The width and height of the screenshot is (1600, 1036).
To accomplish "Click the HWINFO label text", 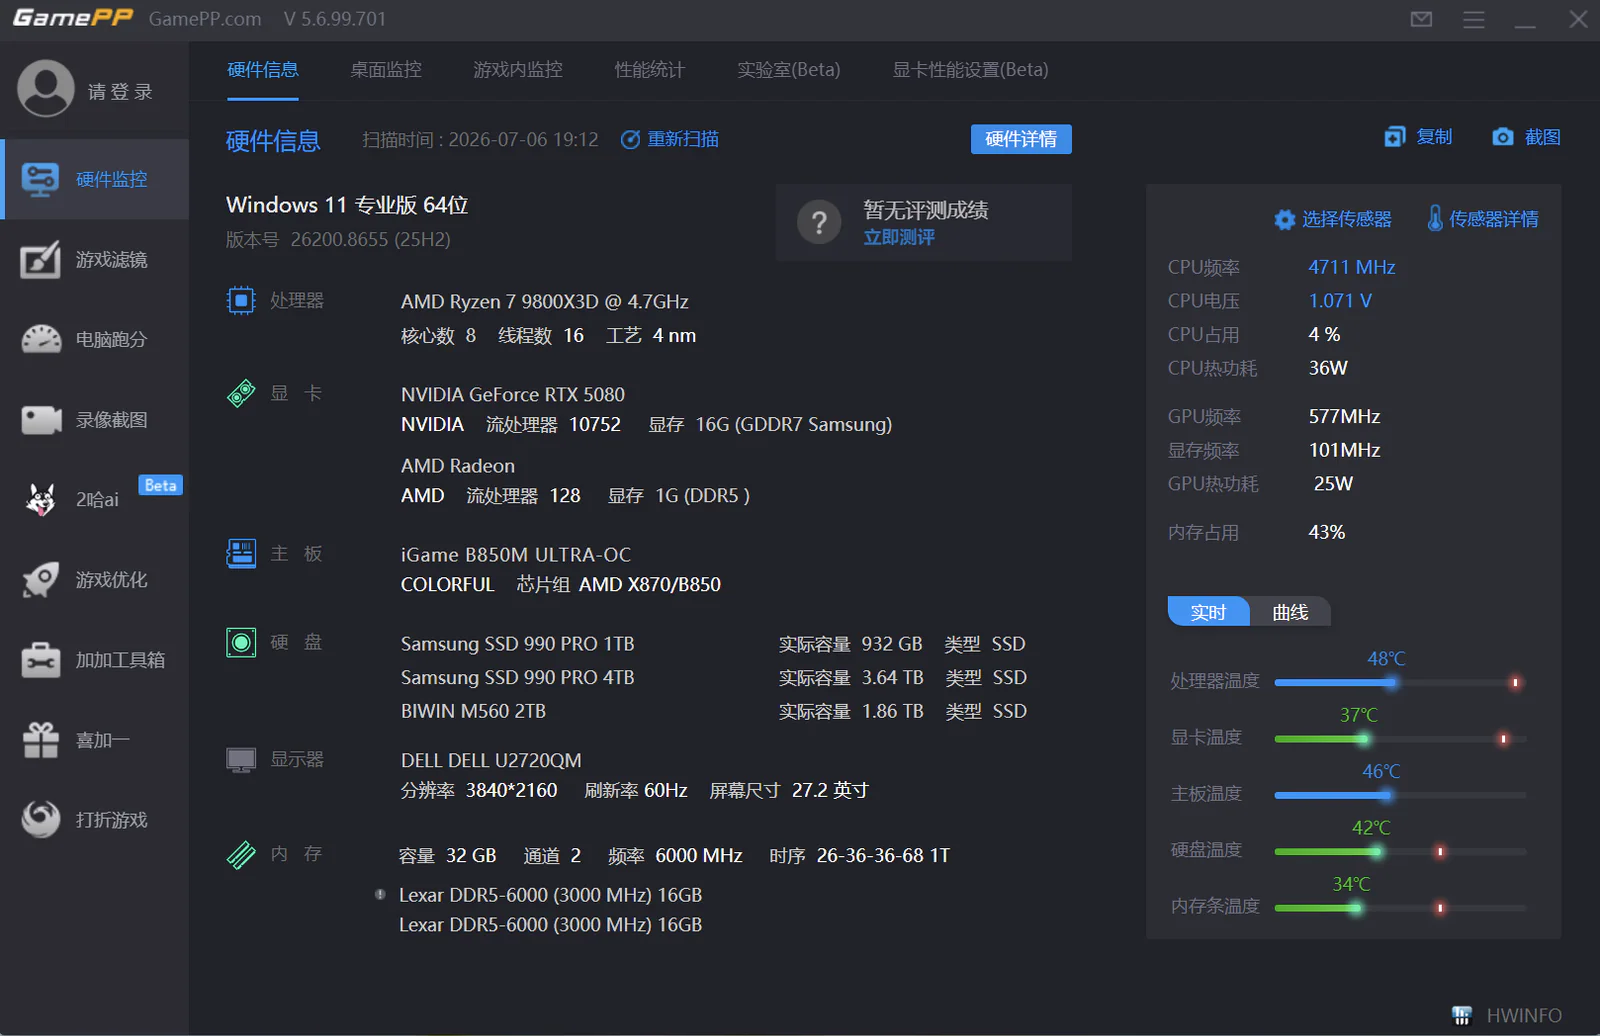I will 1524,1016.
